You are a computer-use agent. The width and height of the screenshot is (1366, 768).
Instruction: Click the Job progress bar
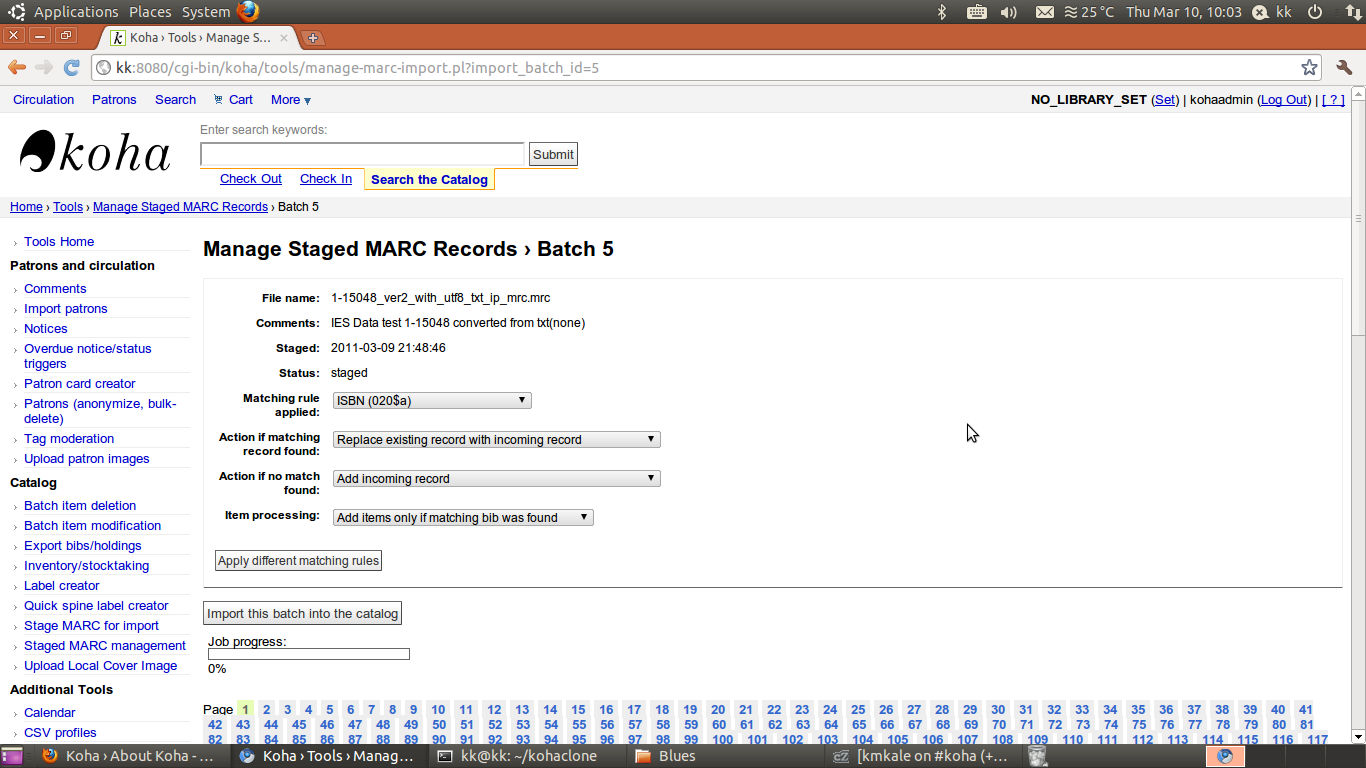309,654
